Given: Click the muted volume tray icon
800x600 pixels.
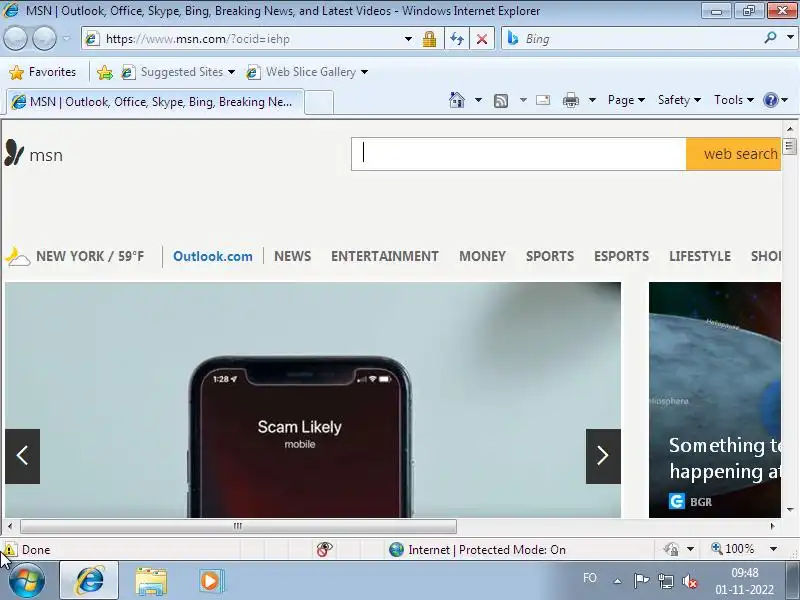Looking at the screenshot, I should point(690,581).
